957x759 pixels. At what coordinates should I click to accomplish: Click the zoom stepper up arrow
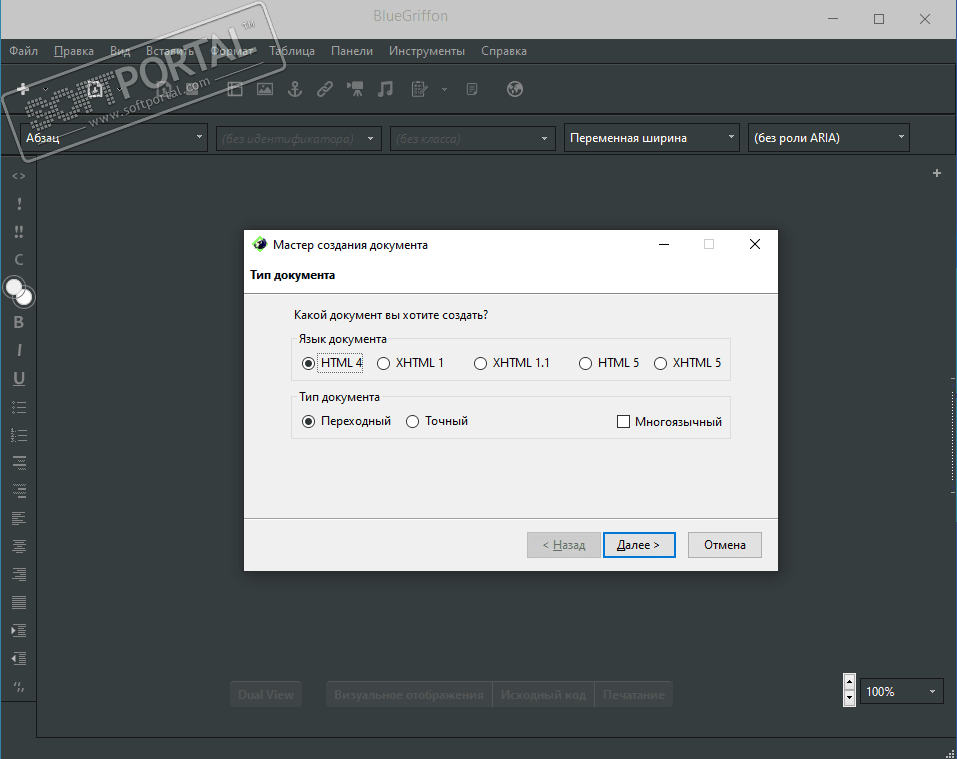click(x=849, y=682)
